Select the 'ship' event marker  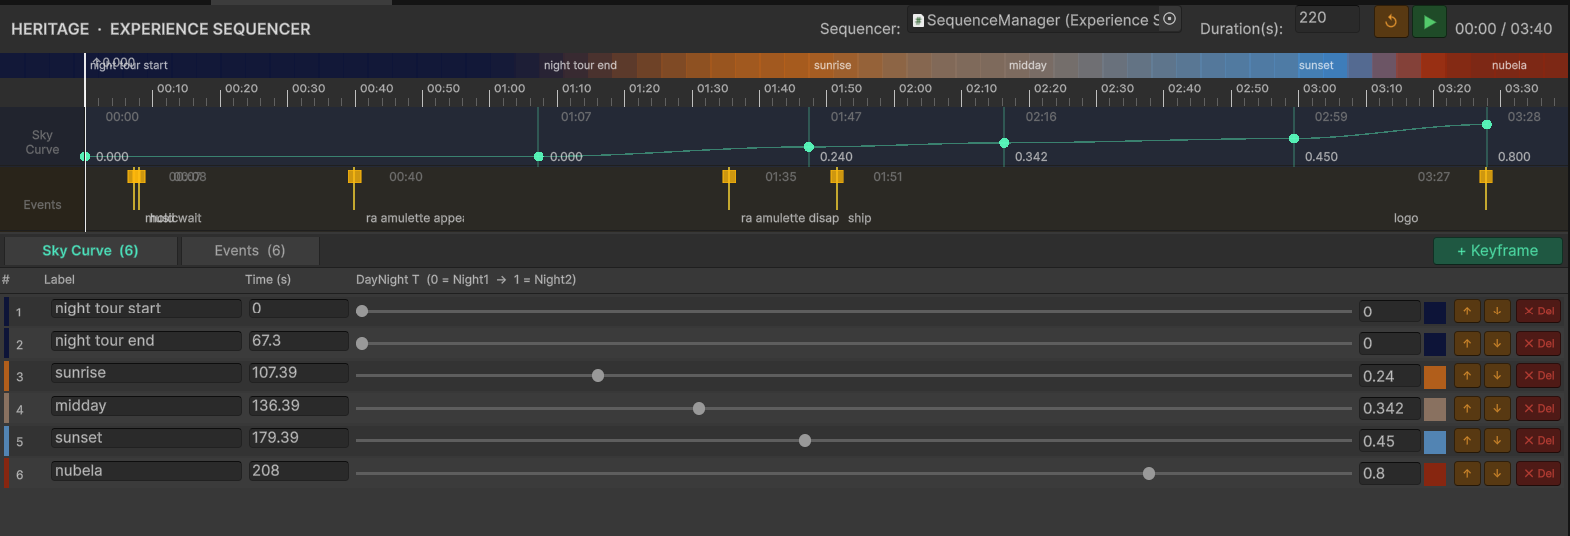837,177
